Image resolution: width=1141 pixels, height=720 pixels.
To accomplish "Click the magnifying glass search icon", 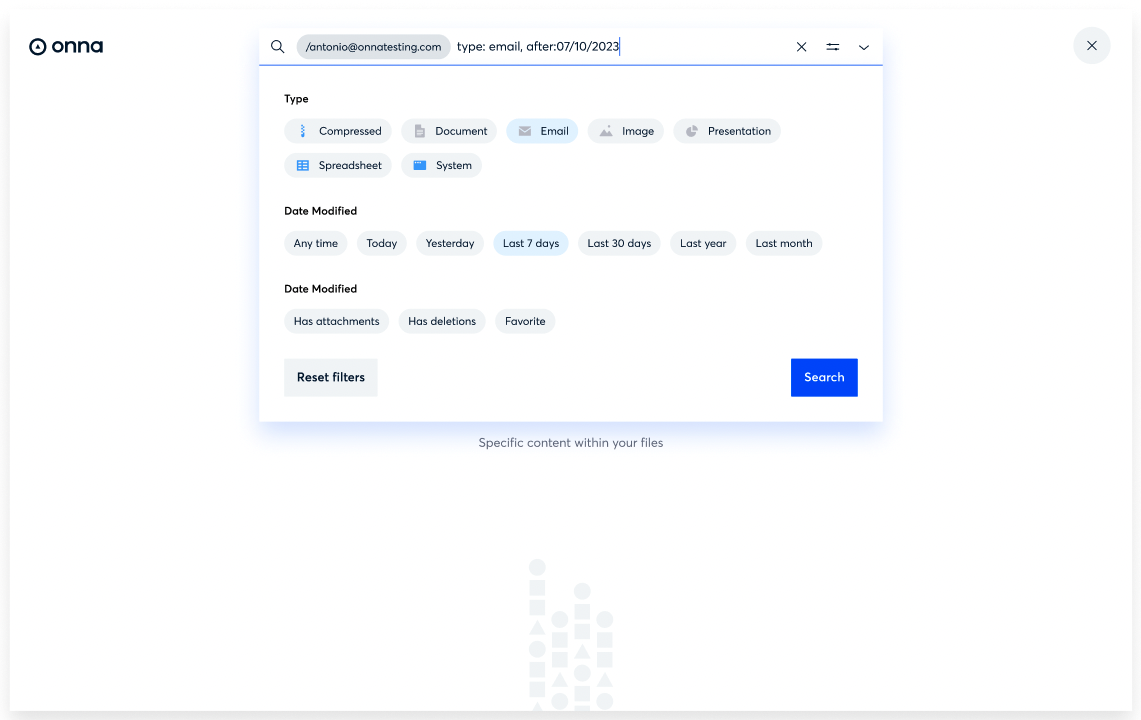I will [277, 47].
